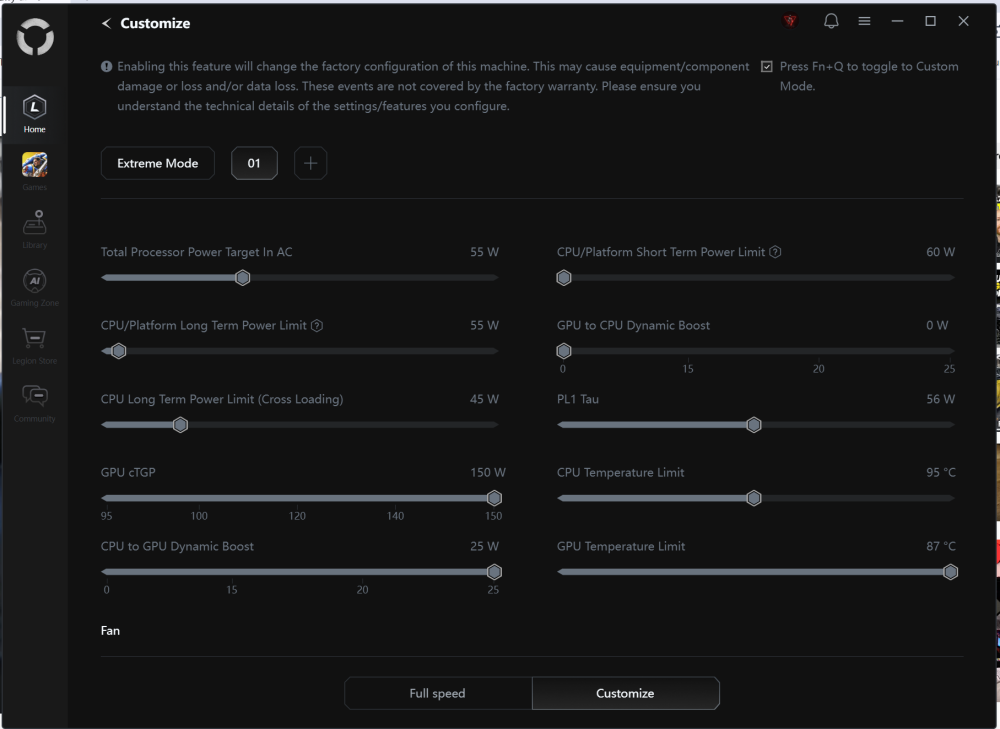Add a new profile with plus button
The width and height of the screenshot is (1000, 729).
[310, 163]
